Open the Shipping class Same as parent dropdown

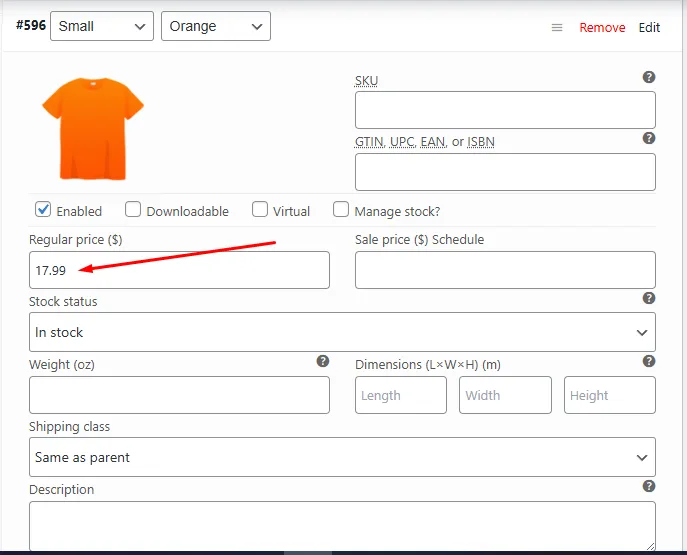pyautogui.click(x=342, y=457)
